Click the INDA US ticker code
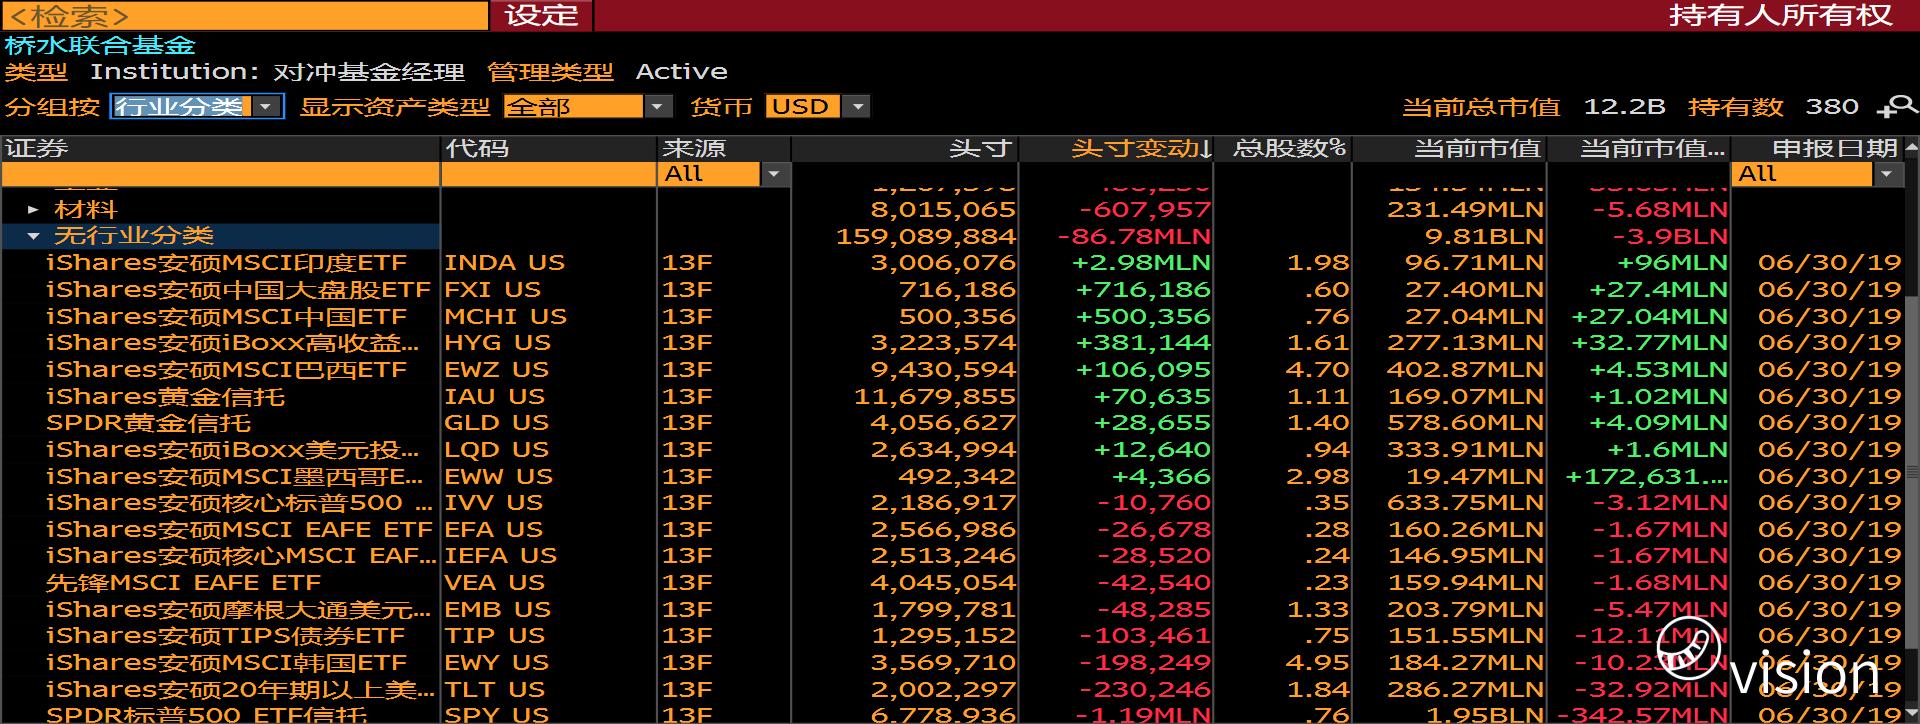The width and height of the screenshot is (1920, 724). [x=505, y=263]
